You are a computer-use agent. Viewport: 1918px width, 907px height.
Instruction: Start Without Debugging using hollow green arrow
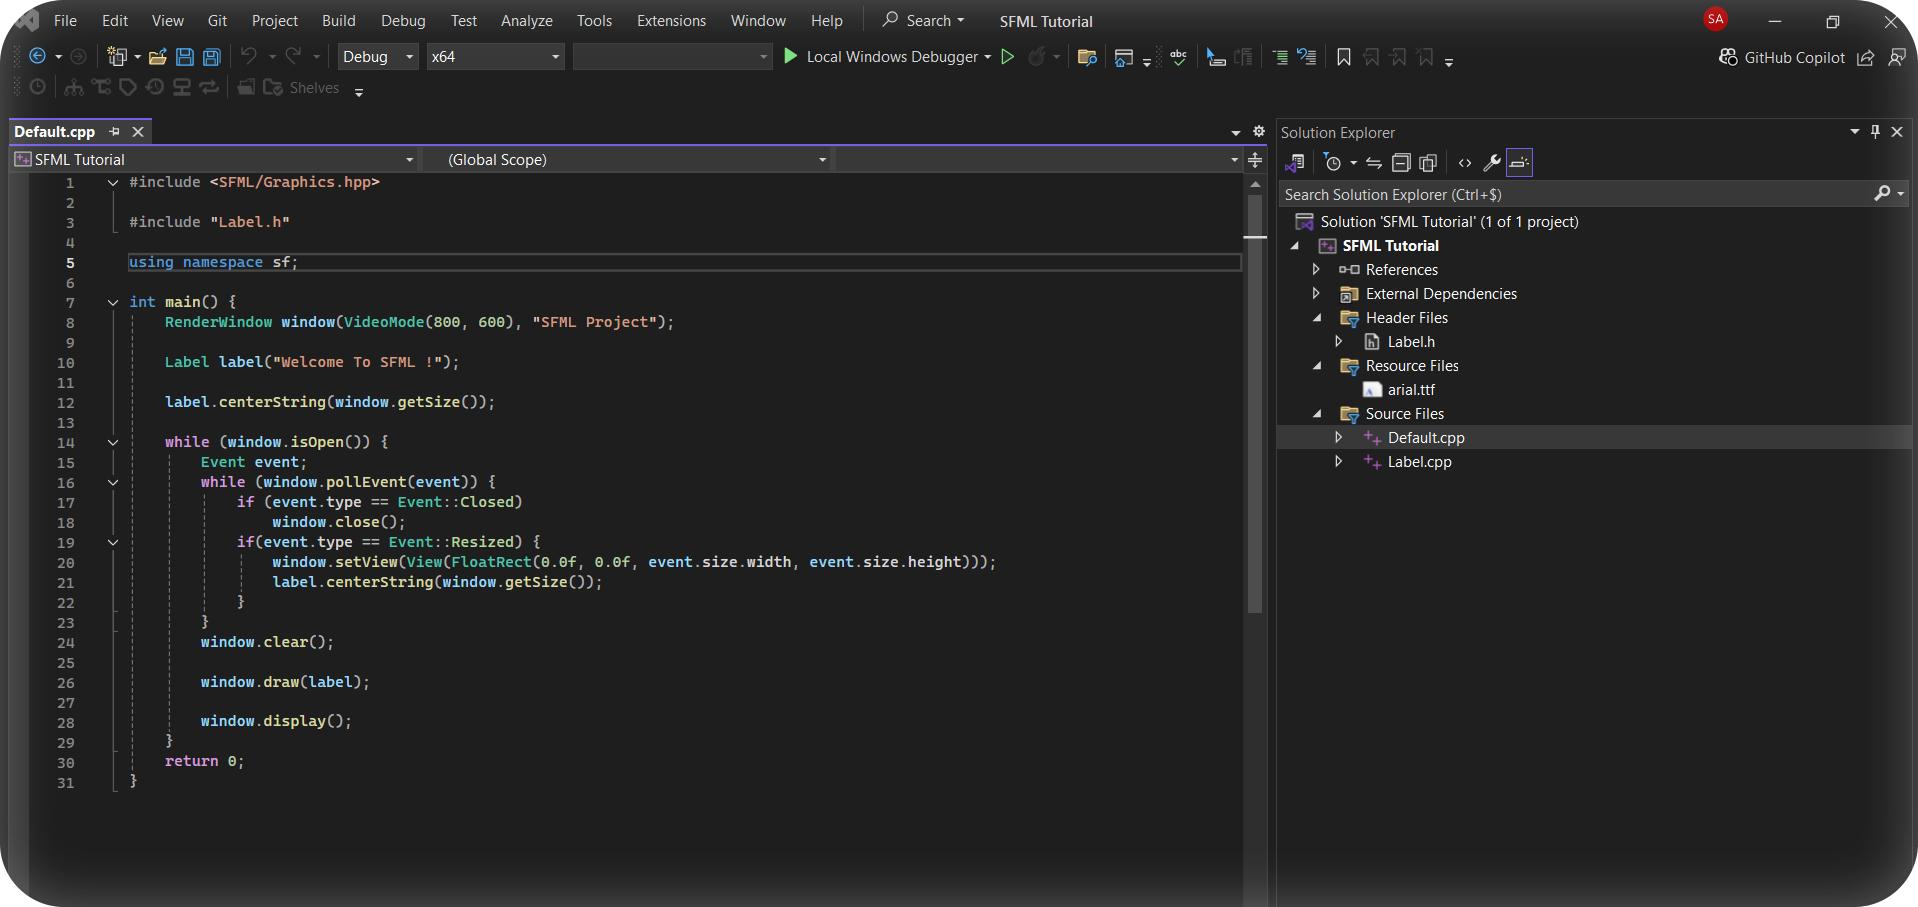pyautogui.click(x=1008, y=57)
